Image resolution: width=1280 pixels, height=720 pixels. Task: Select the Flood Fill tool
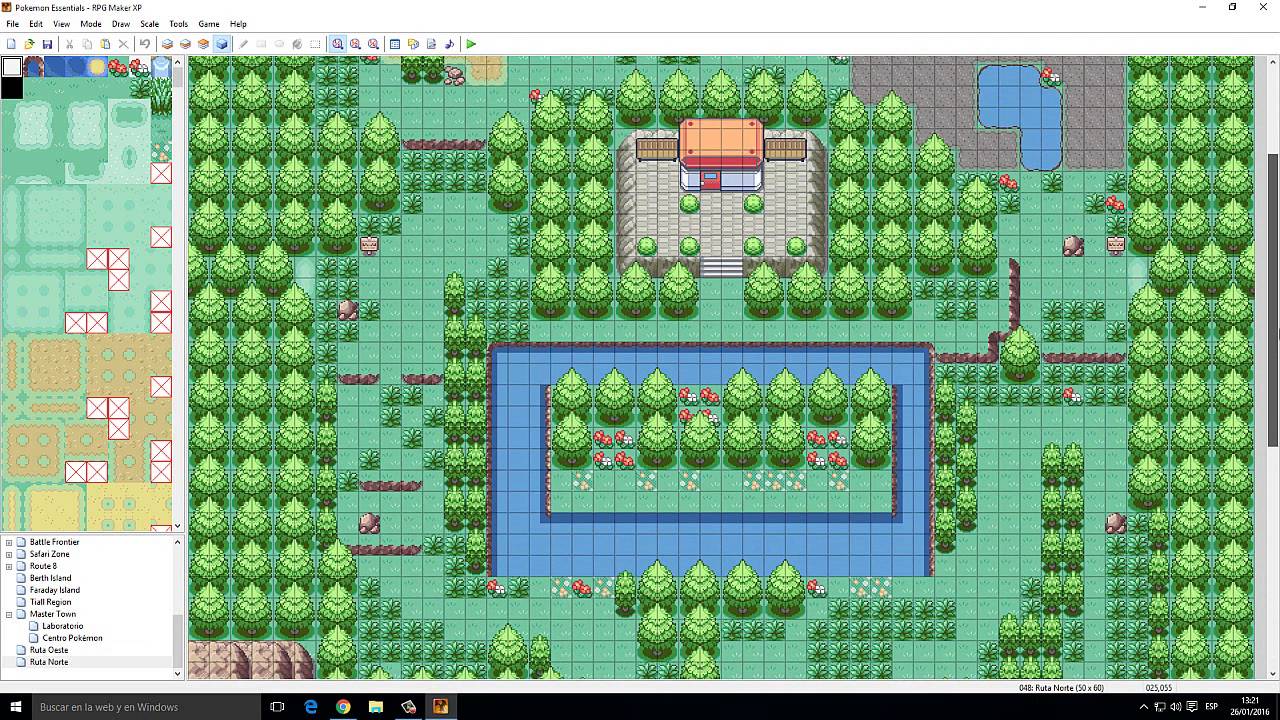click(x=297, y=44)
